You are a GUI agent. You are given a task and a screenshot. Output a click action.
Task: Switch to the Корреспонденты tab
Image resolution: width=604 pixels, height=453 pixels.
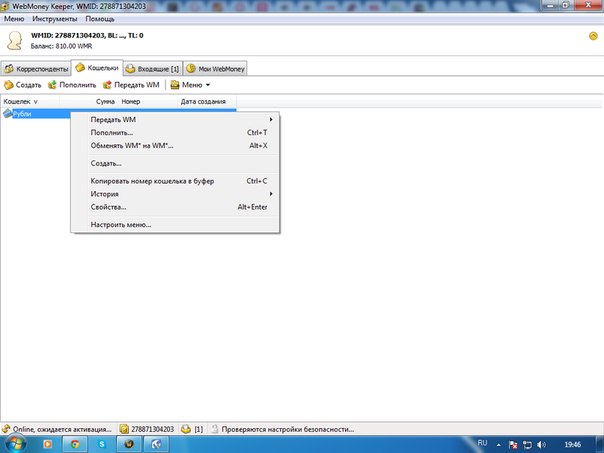pyautogui.click(x=36, y=69)
